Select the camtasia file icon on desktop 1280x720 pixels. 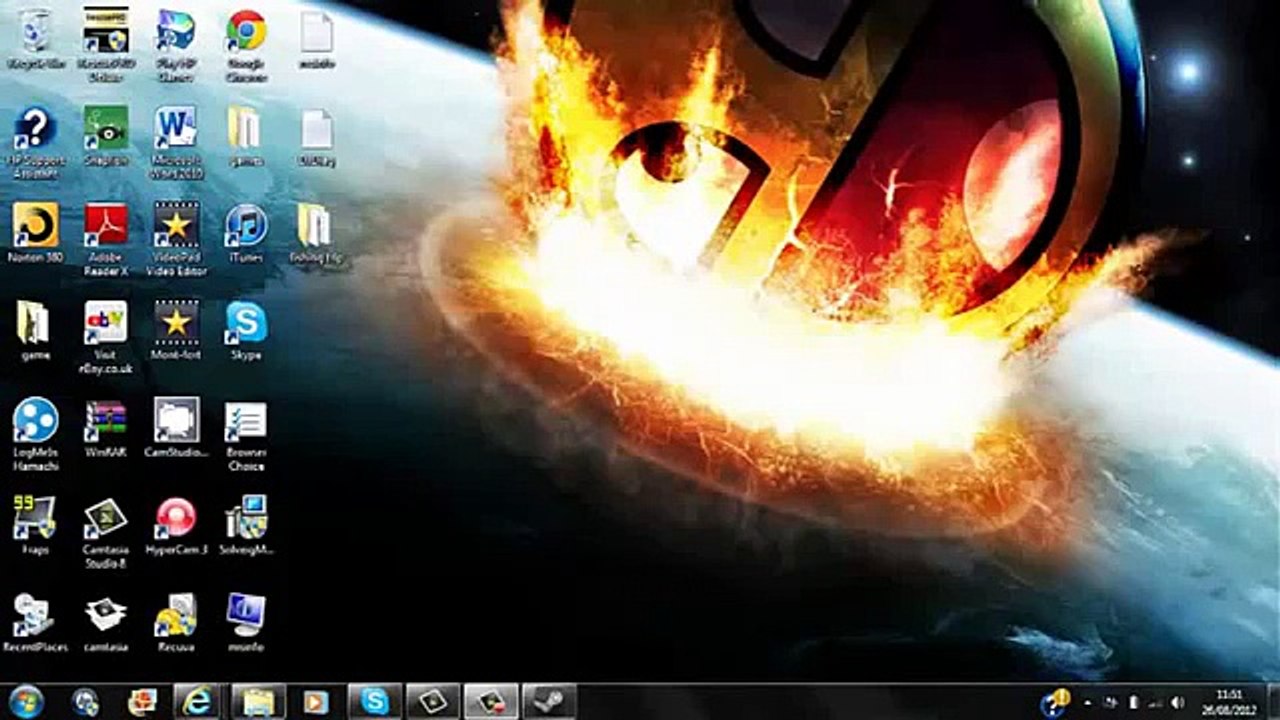pos(106,622)
